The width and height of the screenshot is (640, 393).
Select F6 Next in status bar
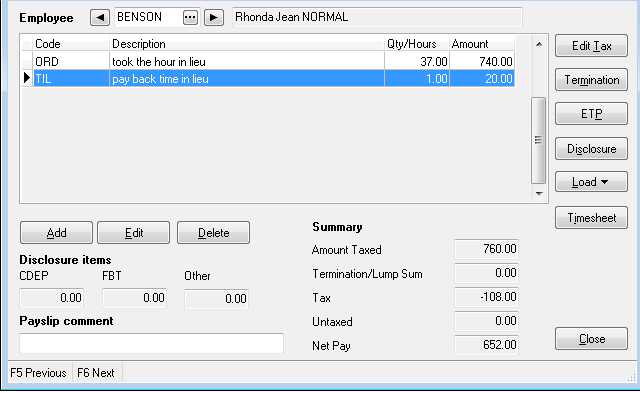(96, 373)
